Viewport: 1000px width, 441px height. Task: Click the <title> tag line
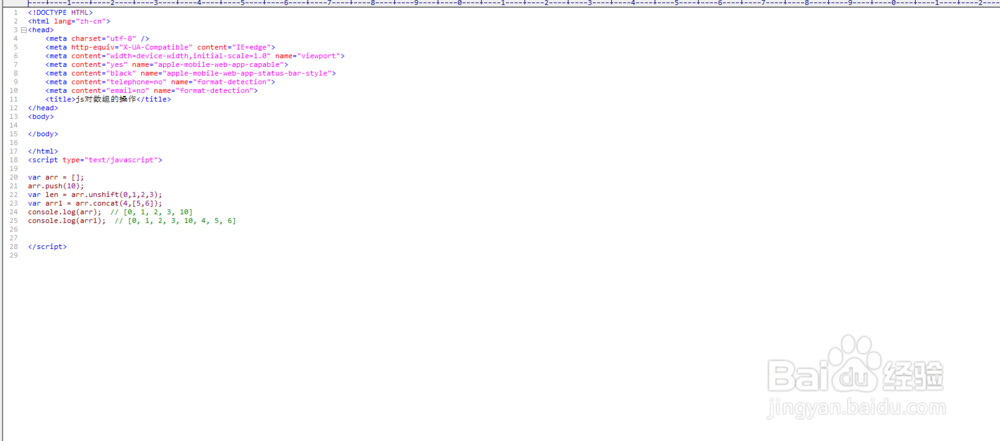(108, 100)
